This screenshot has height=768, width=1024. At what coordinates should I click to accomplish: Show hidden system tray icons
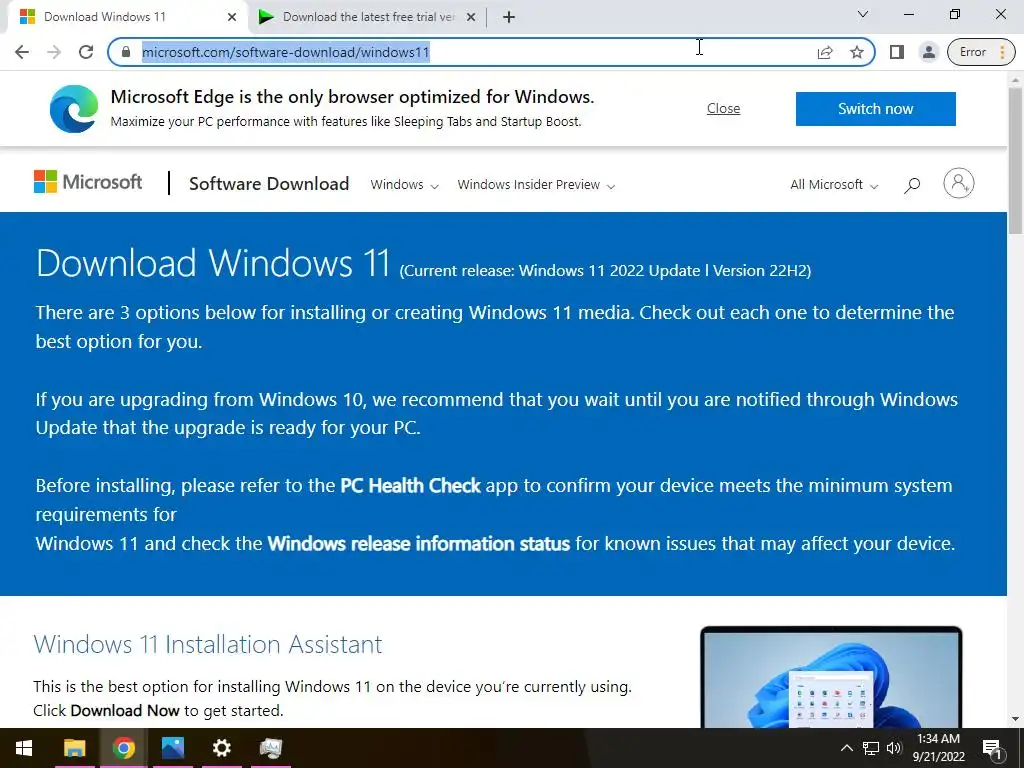click(x=846, y=748)
